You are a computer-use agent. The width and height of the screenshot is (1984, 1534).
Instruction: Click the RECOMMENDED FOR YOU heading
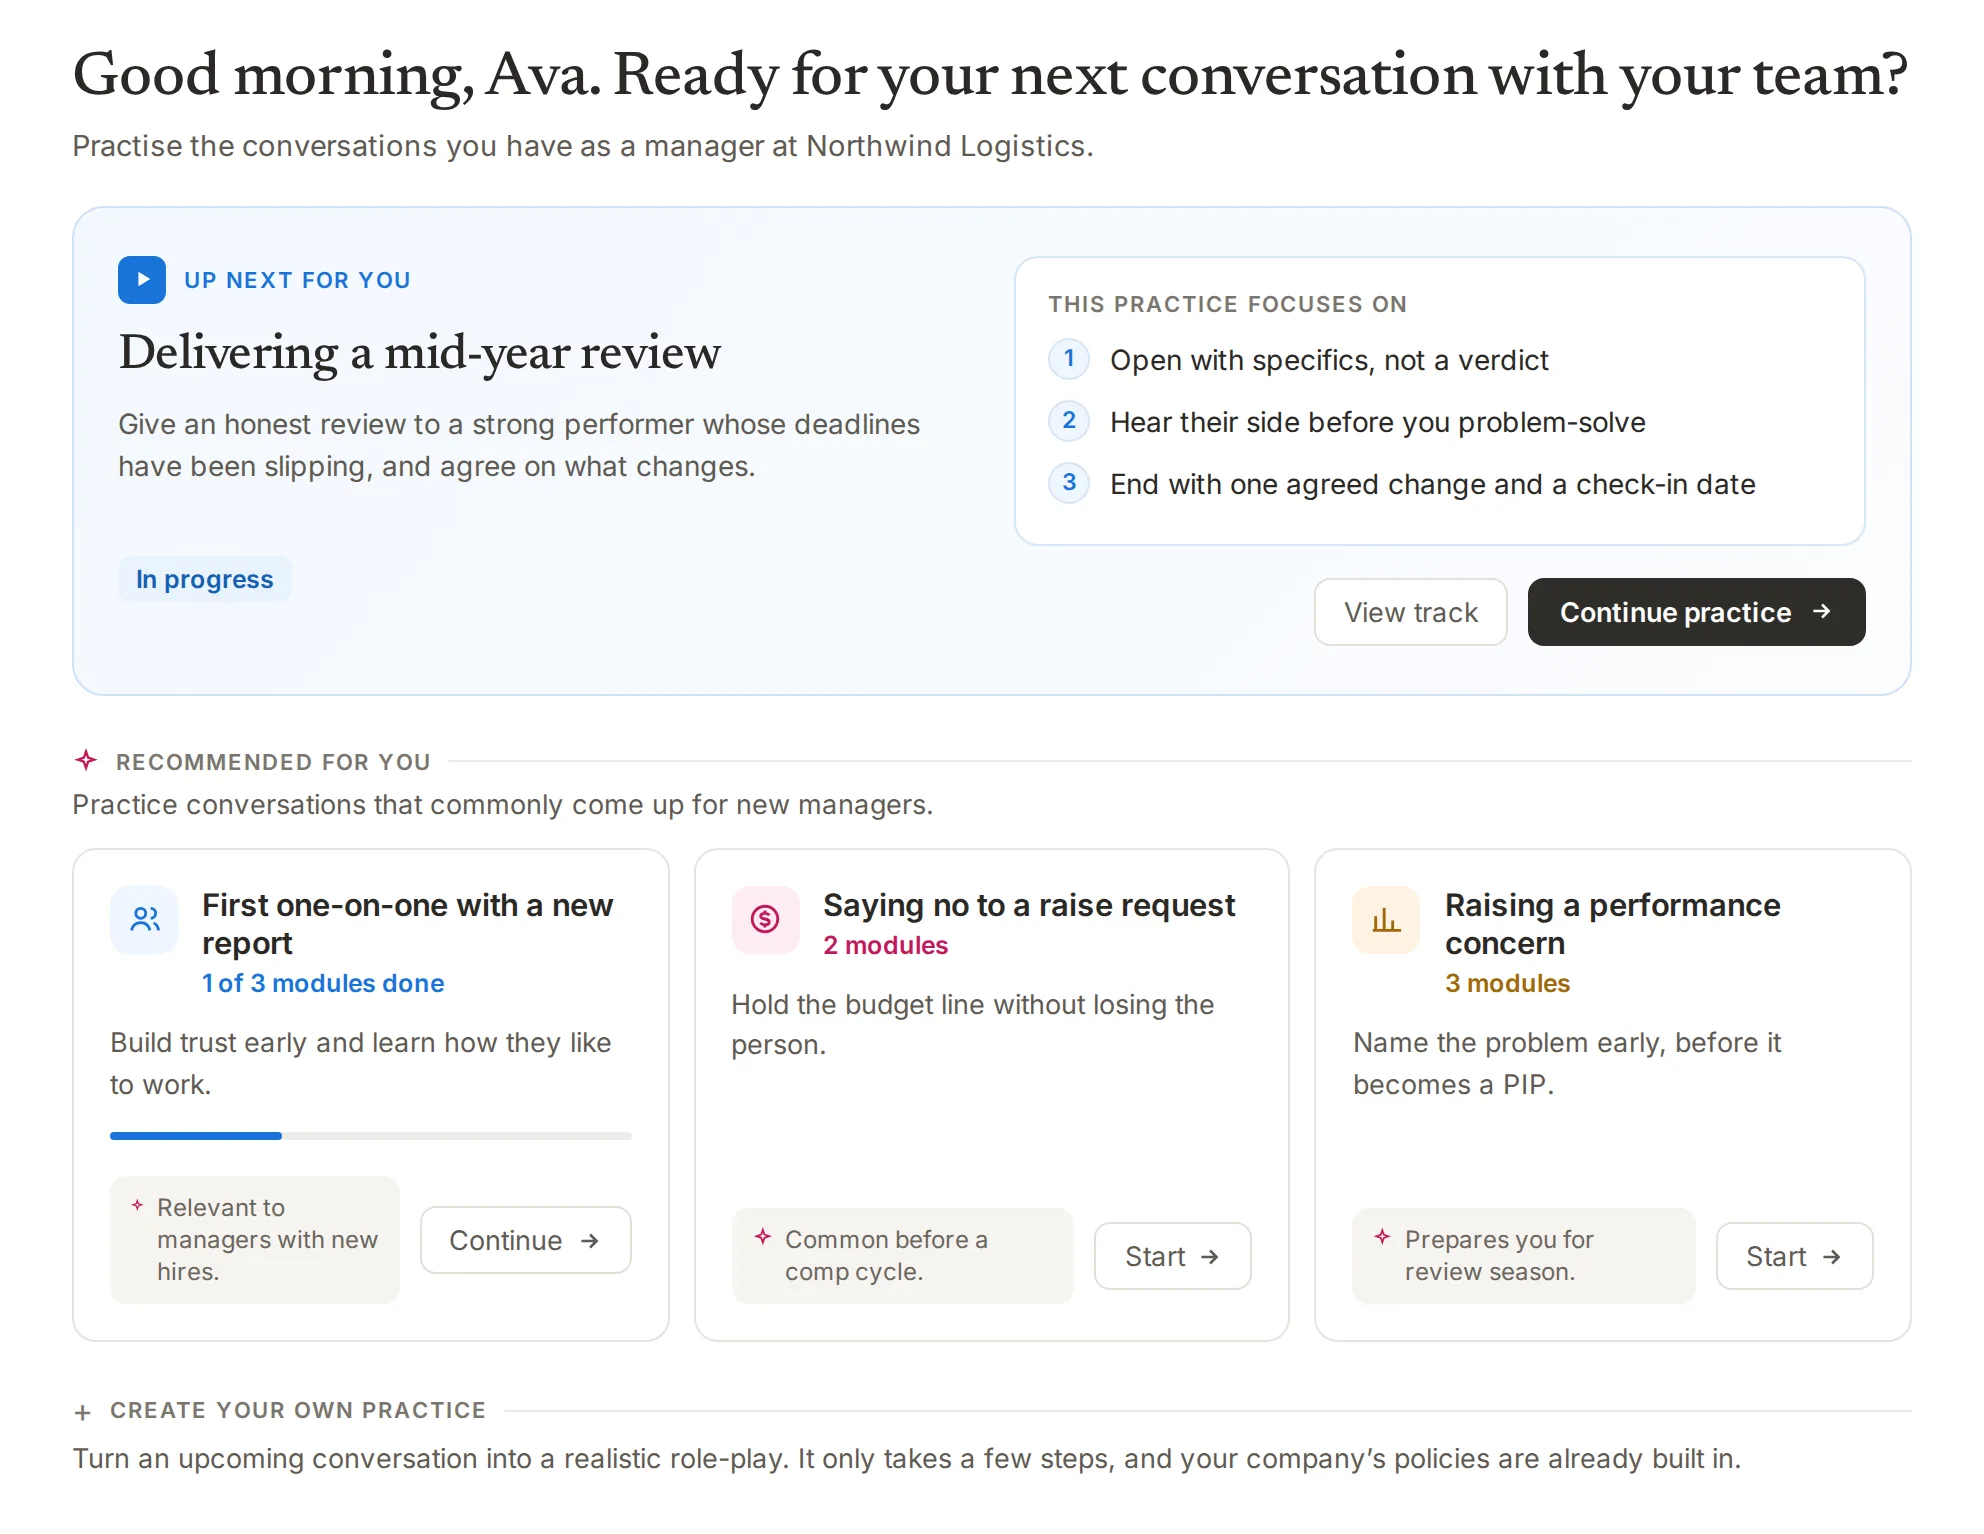[273, 762]
